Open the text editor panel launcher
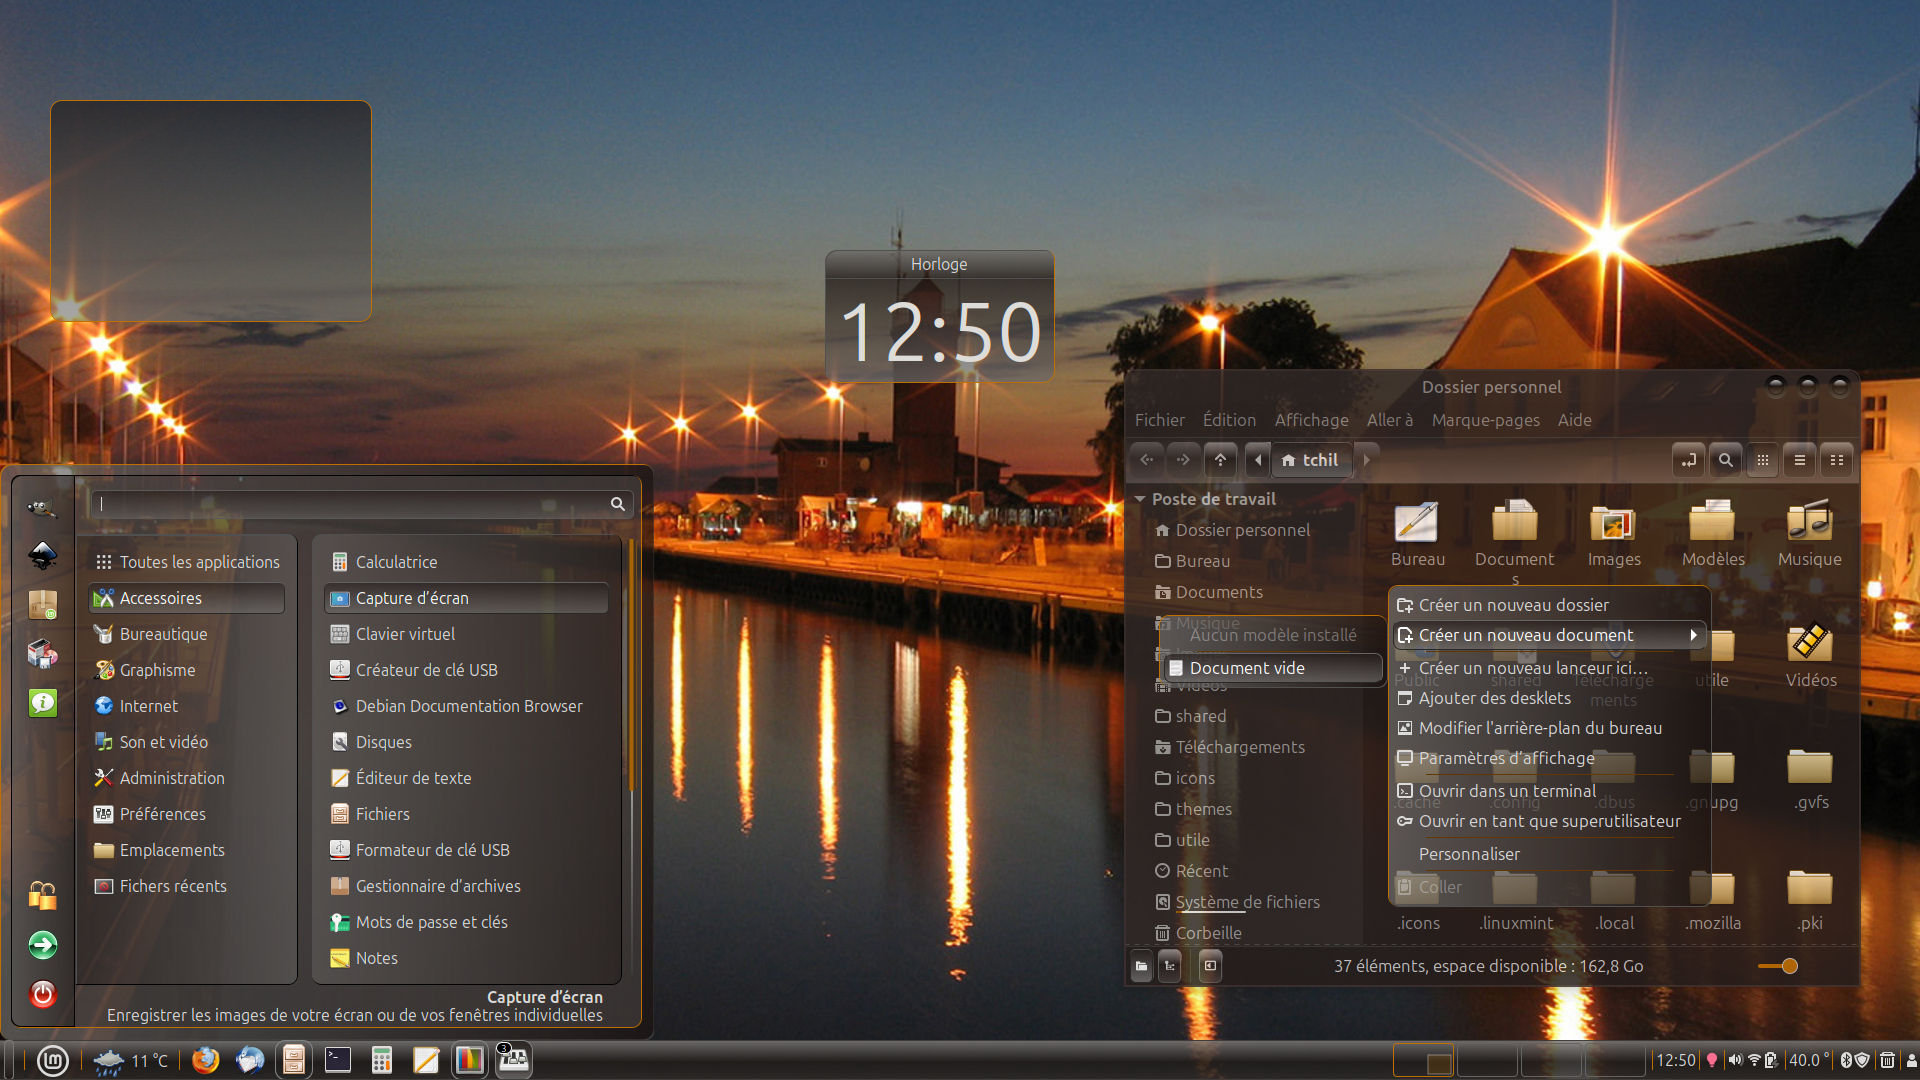 pyautogui.click(x=426, y=1060)
